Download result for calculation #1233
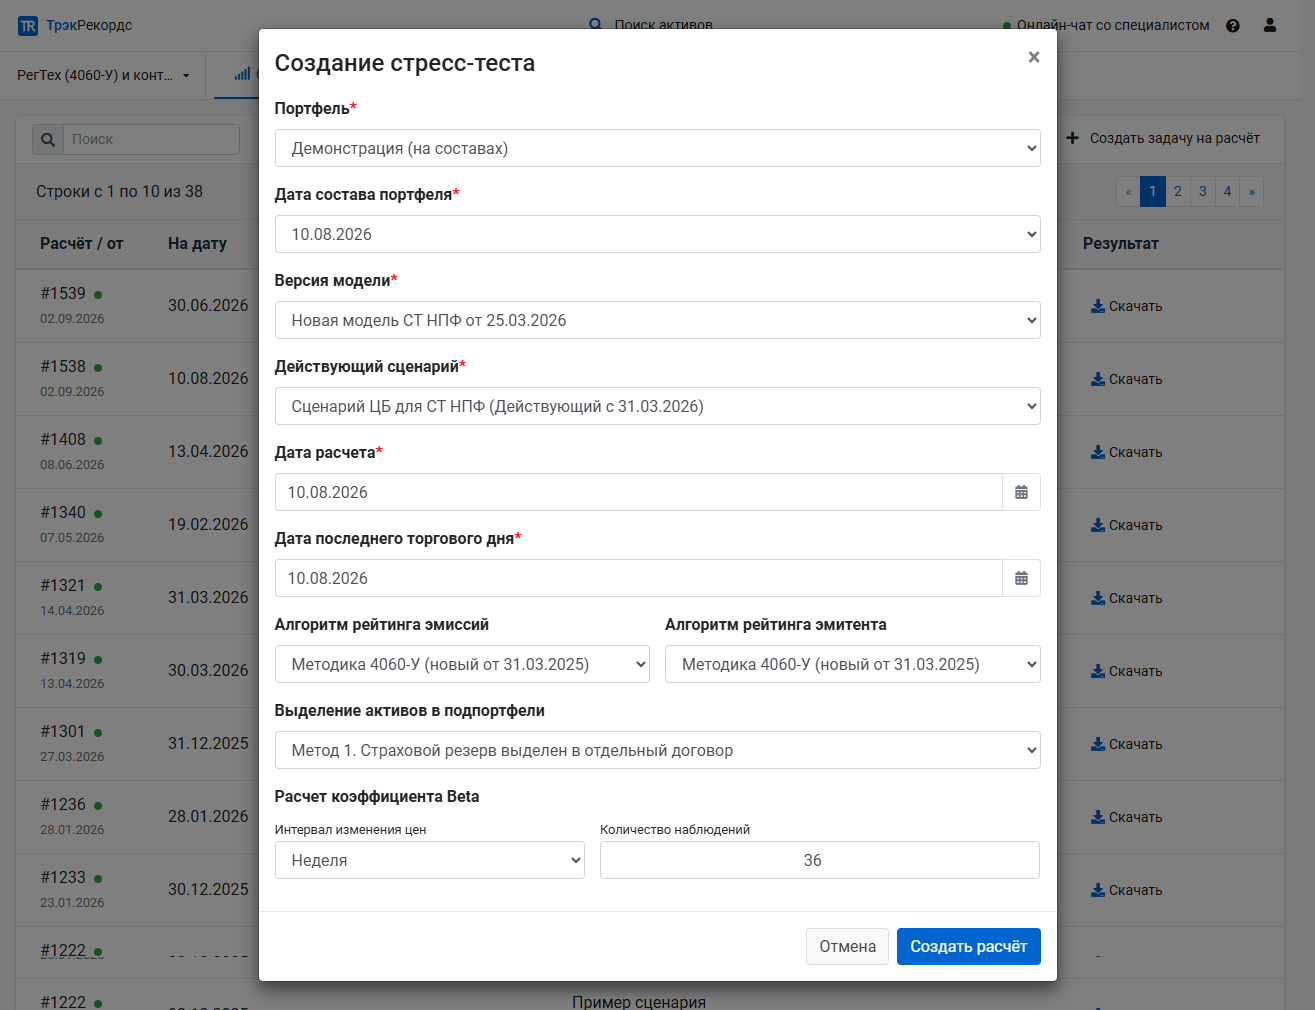1315x1010 pixels. (1126, 890)
